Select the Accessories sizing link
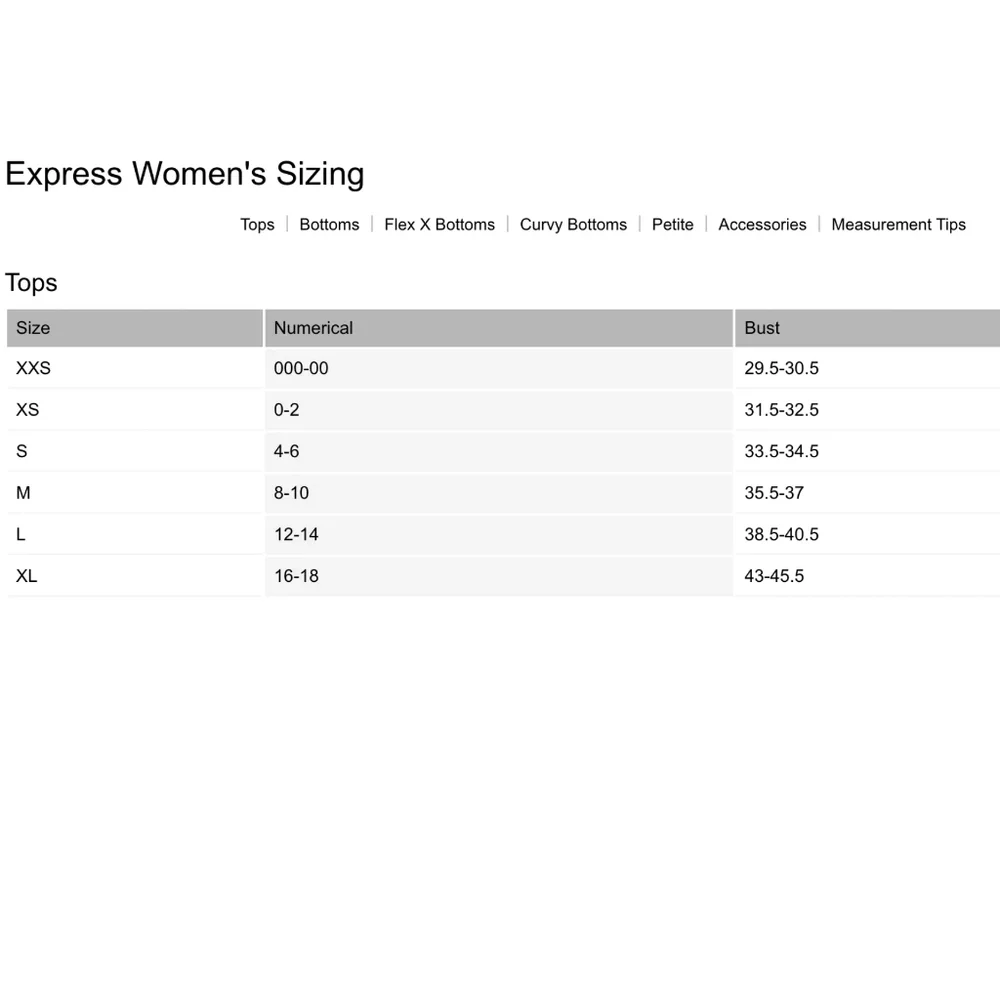The height and width of the screenshot is (1000, 1000). (762, 224)
